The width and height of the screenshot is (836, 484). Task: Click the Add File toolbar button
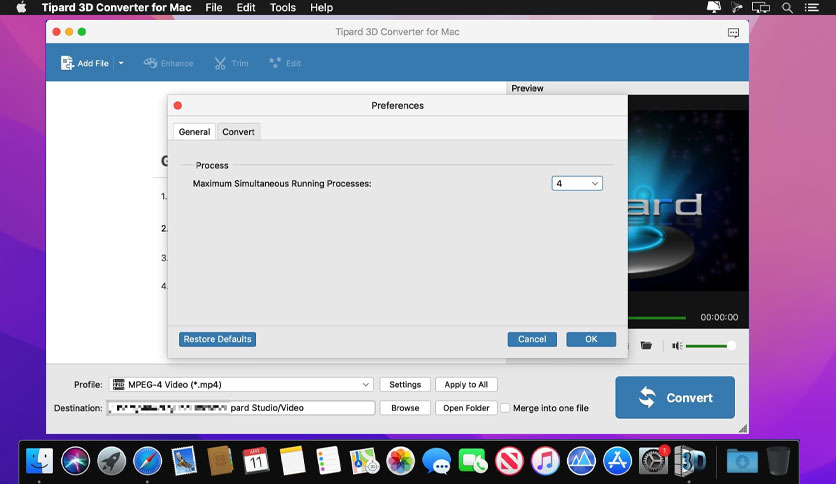coord(84,63)
